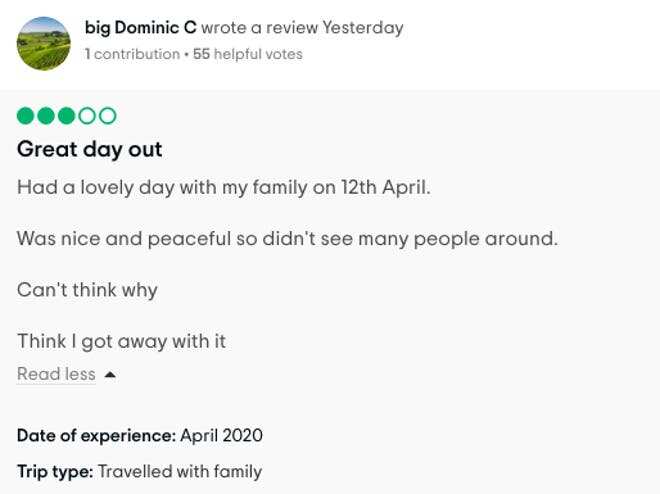
Task: Open the big Dominic C username link
Action: point(140,28)
